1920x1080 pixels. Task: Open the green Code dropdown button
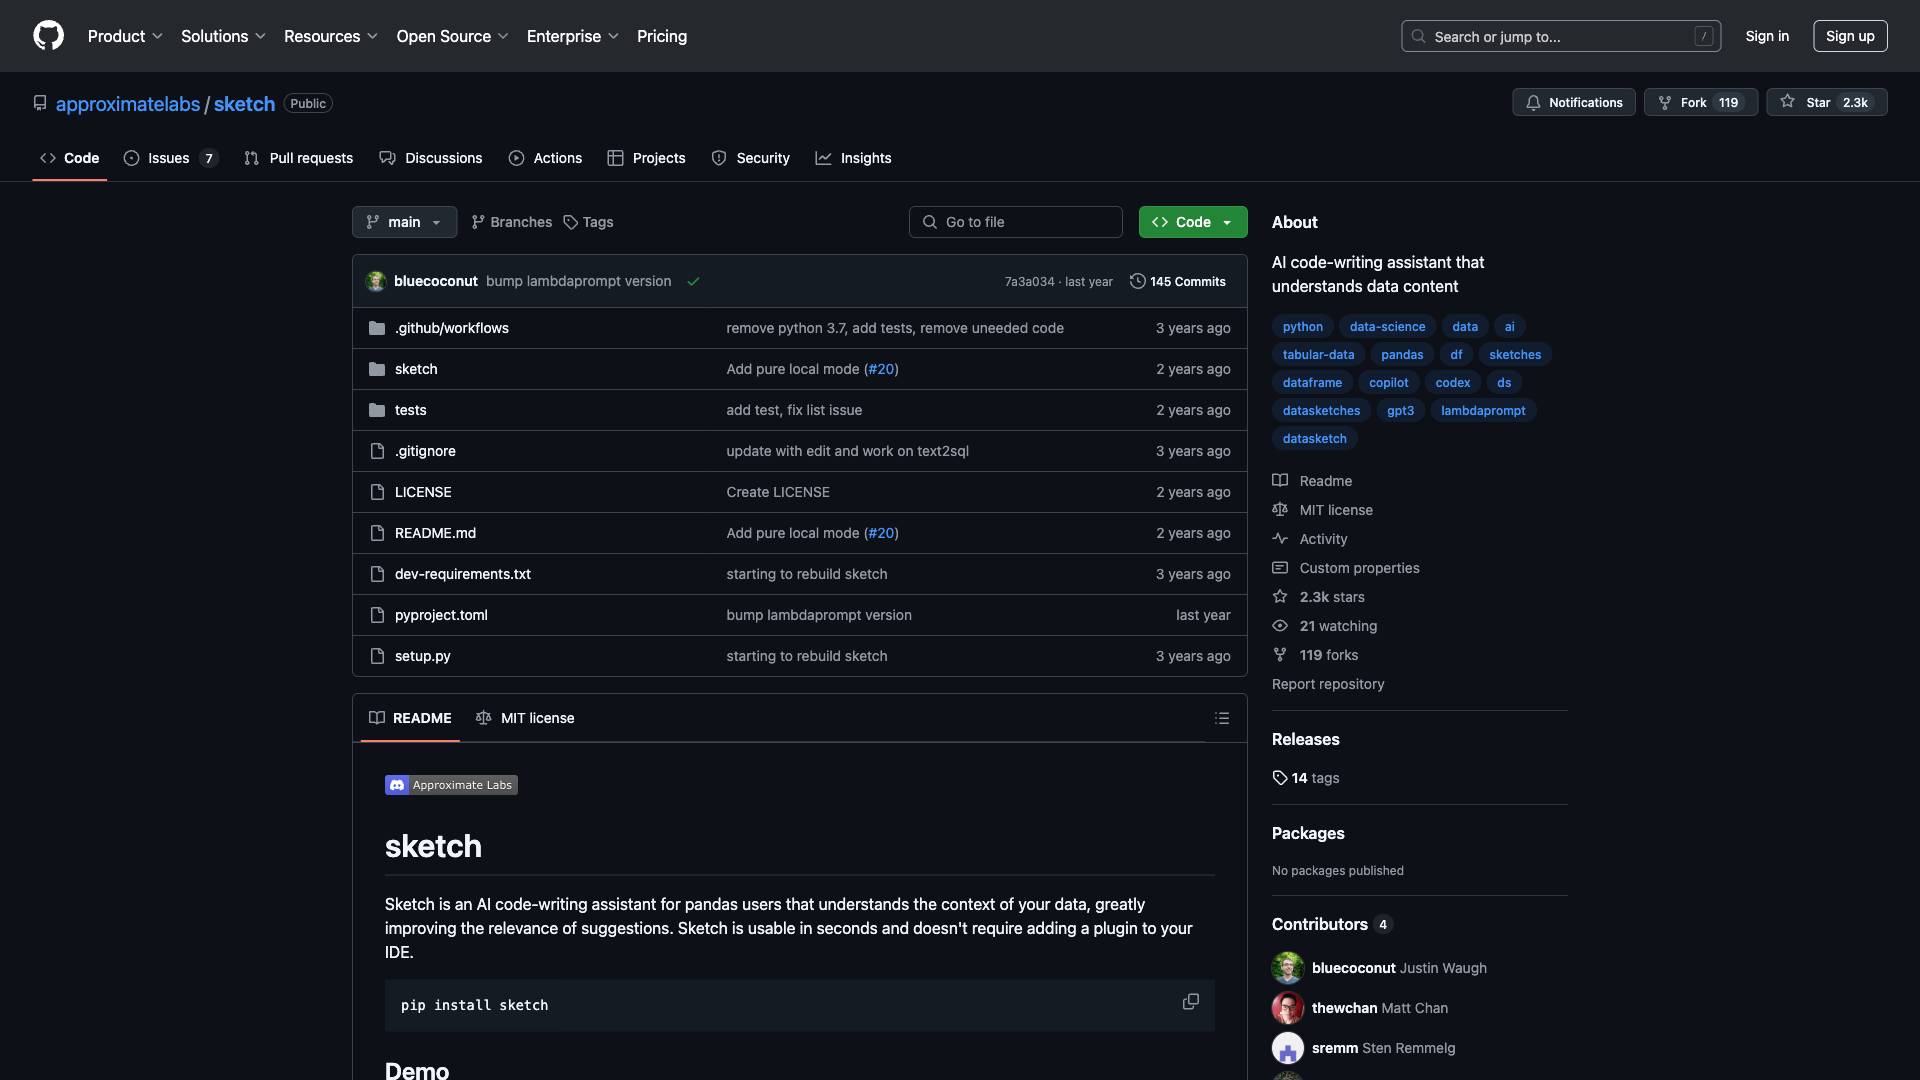1193,222
